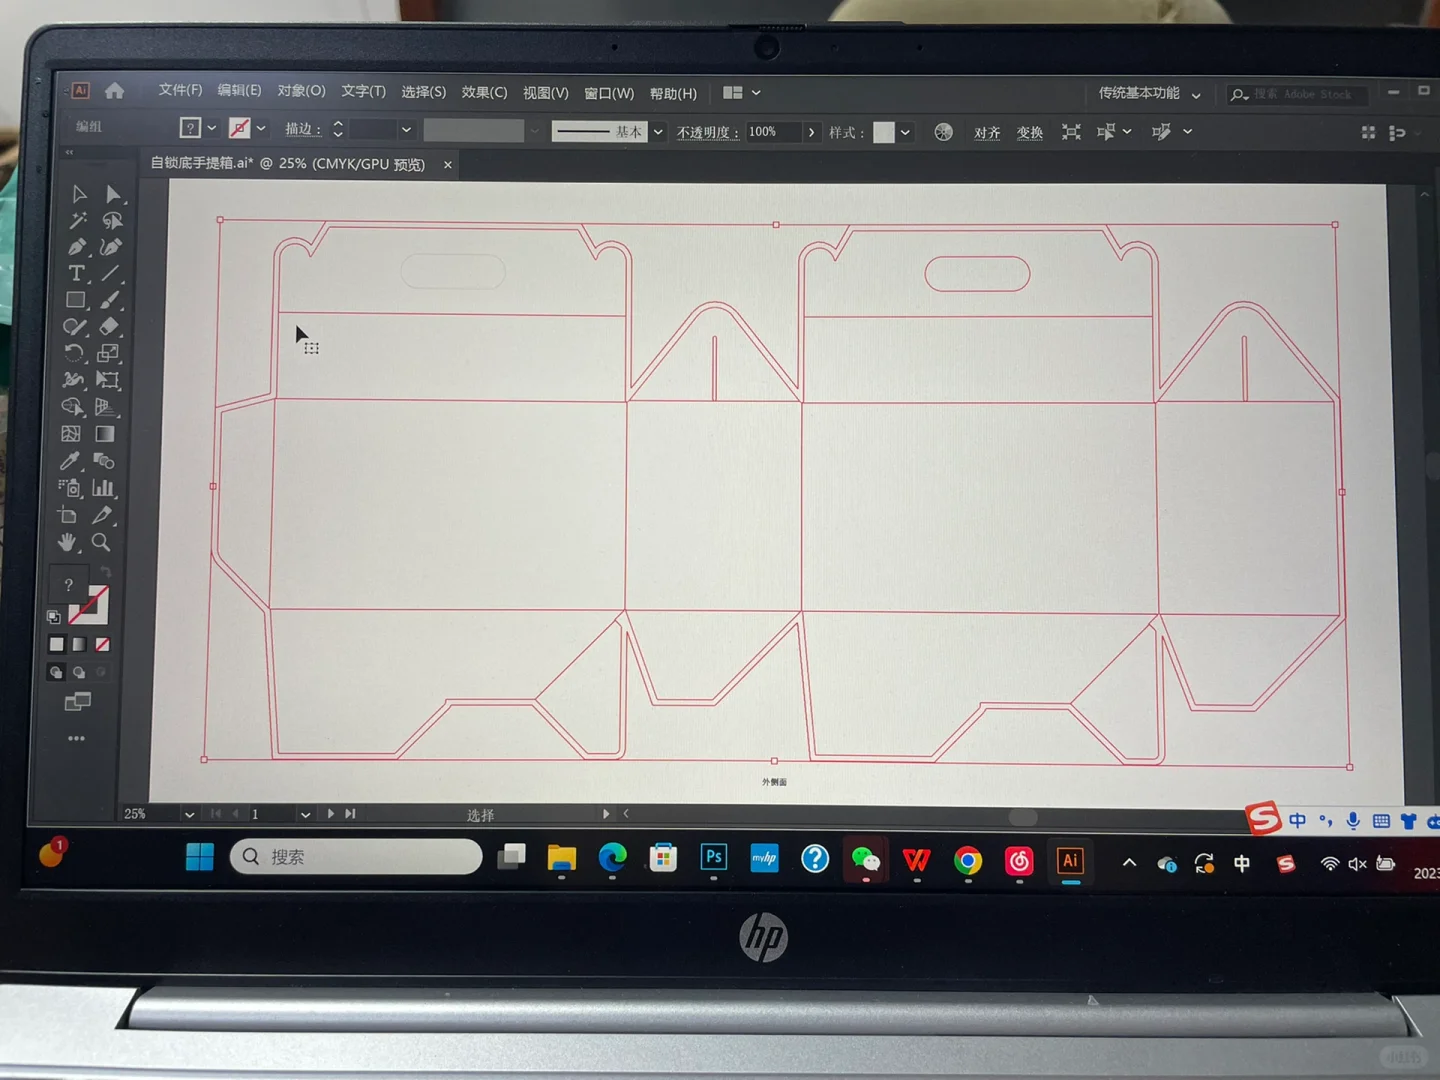The height and width of the screenshot is (1080, 1440).
Task: Enable Draw Normal mode
Action: (x=56, y=672)
